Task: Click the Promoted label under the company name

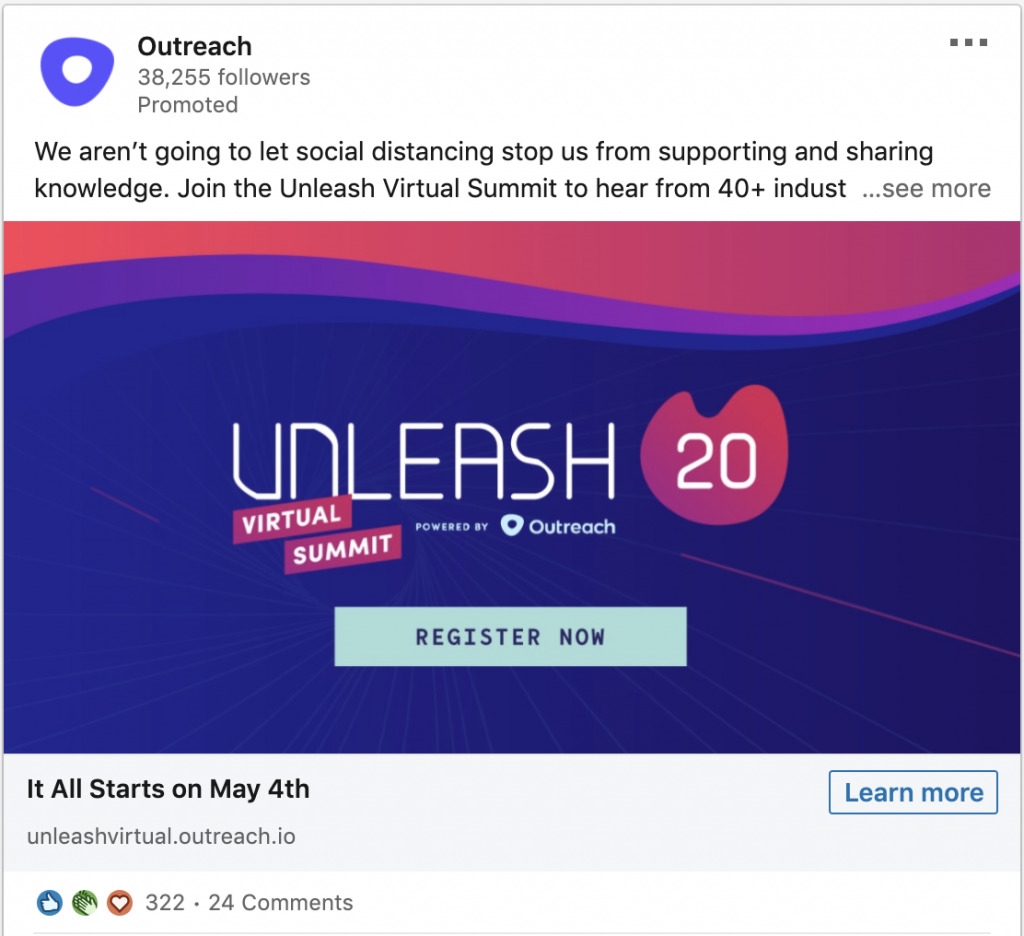Action: click(x=188, y=104)
